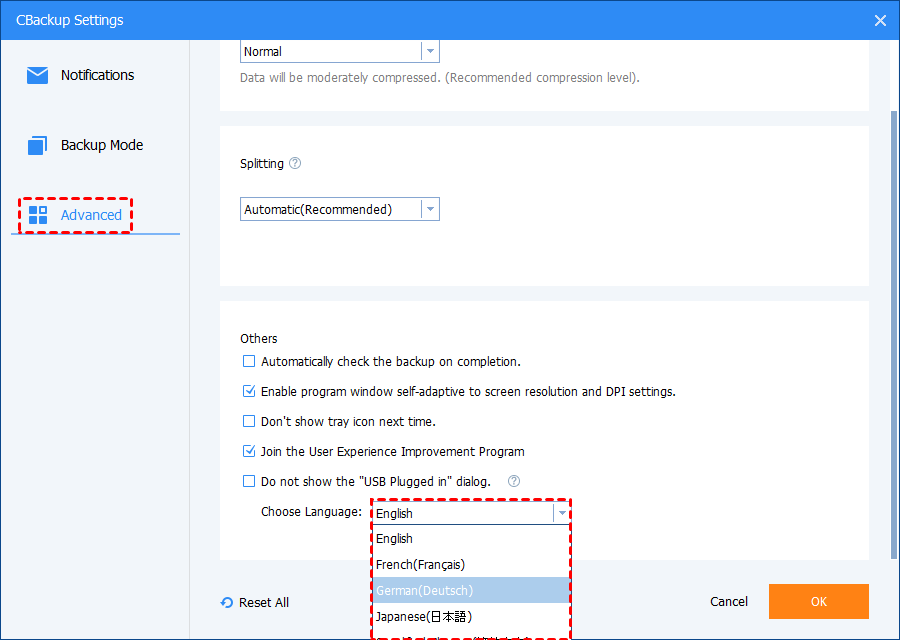Open the Normal compression level dropdown
This screenshot has width=900, height=640.
pos(430,52)
